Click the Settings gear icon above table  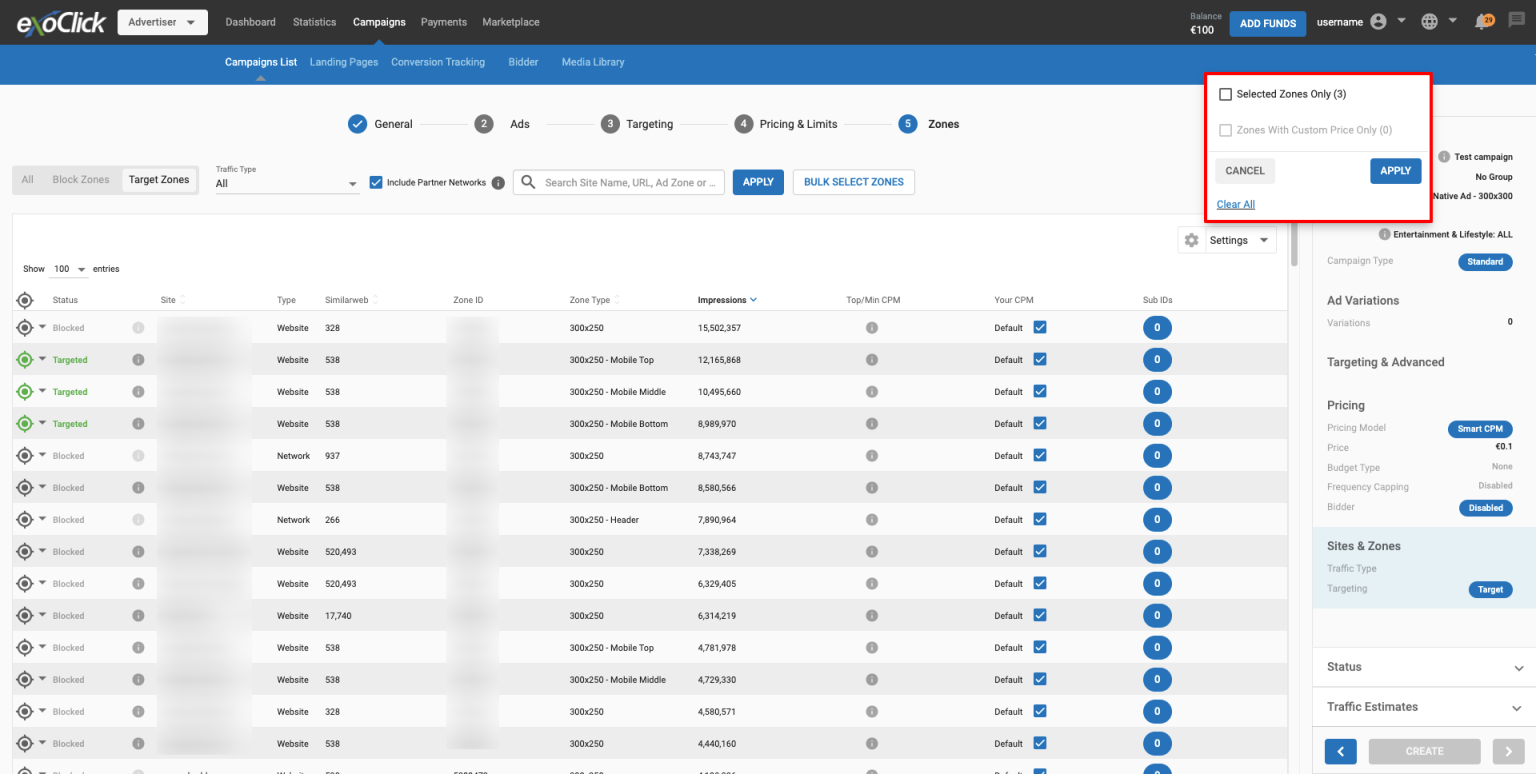(x=1191, y=240)
